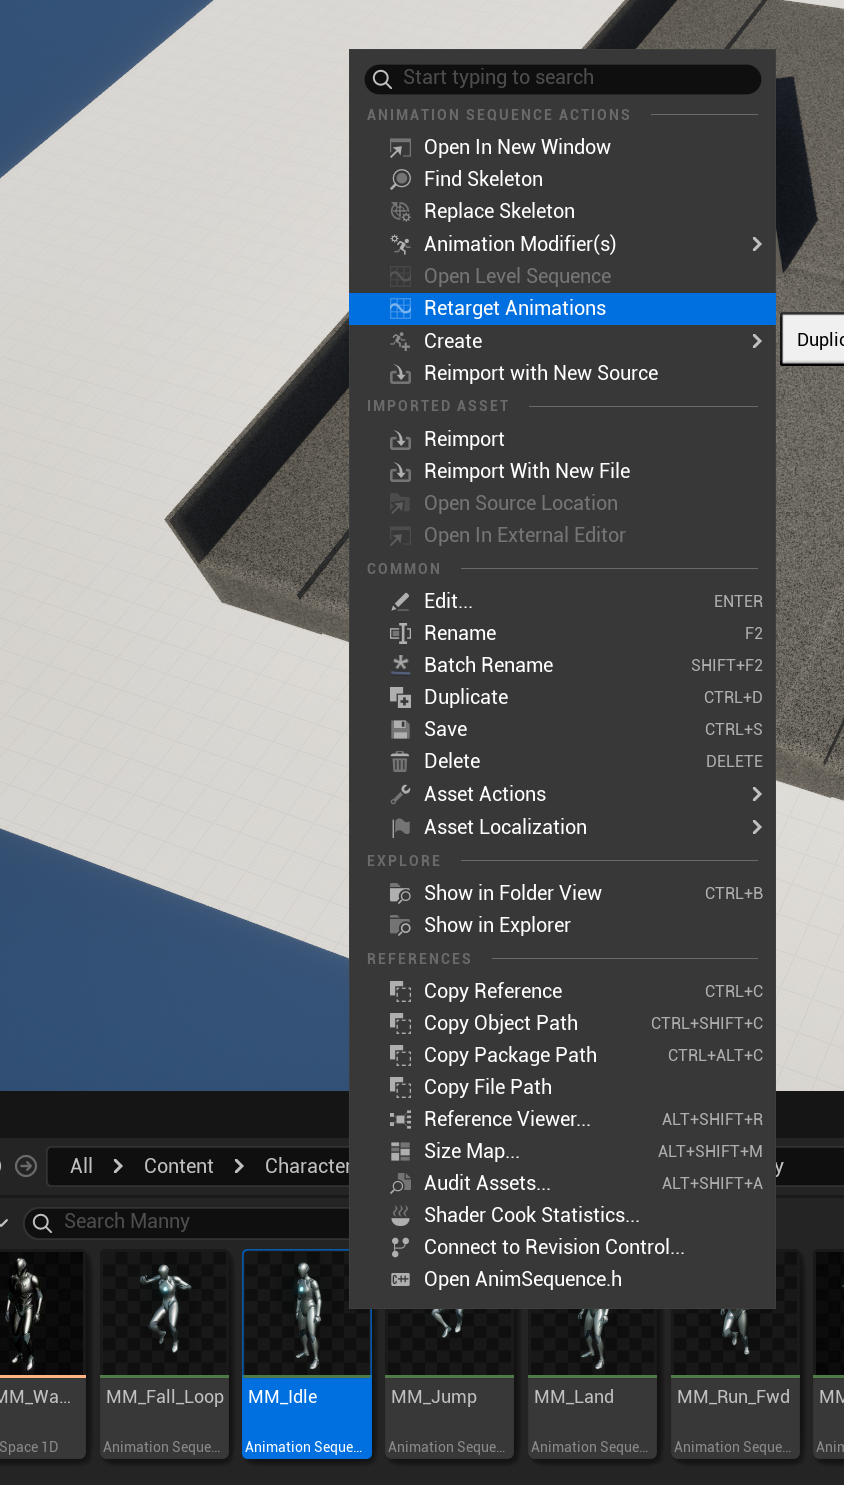Click the Reference Viewer icon

pos(400,1120)
